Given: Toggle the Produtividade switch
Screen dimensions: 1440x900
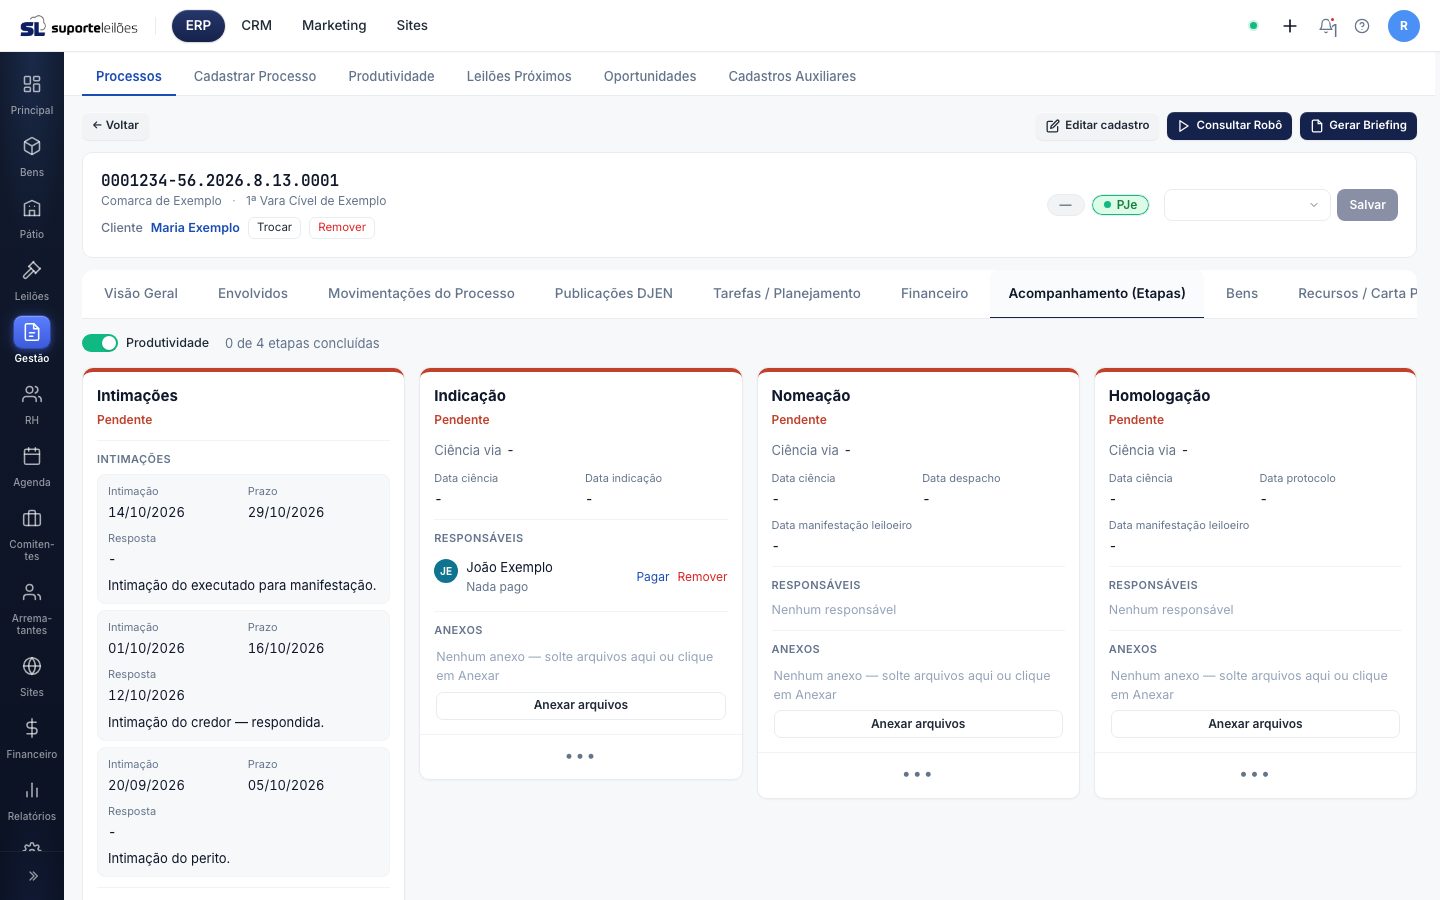Looking at the screenshot, I should 100,343.
